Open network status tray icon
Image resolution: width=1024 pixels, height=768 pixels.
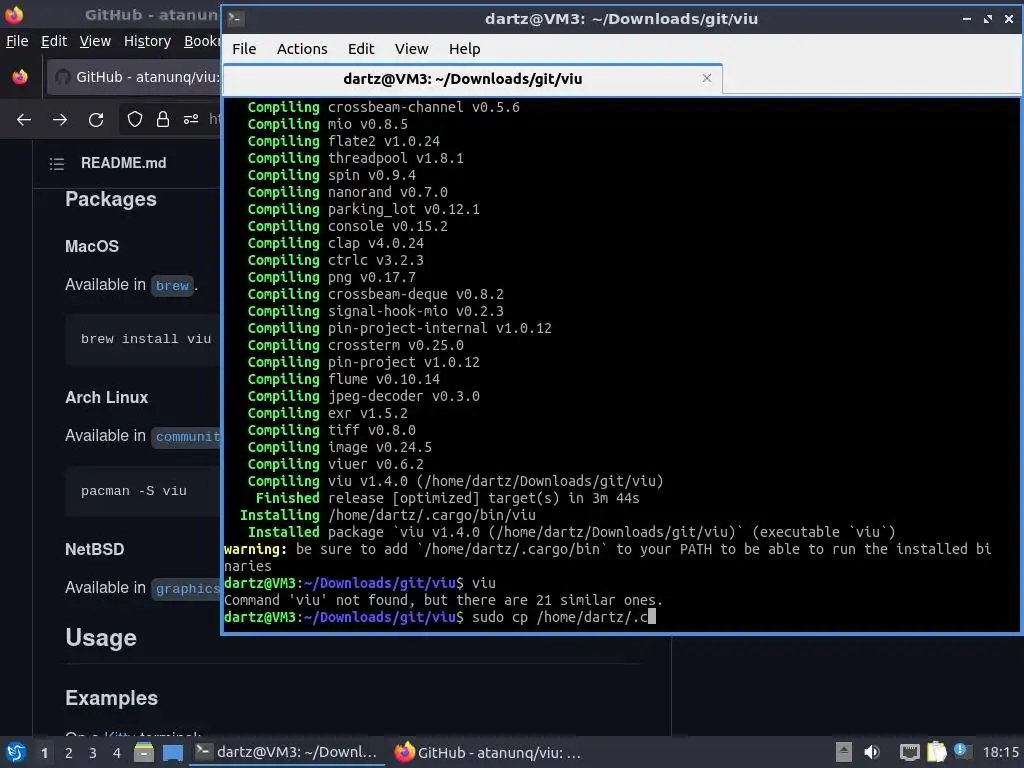(909, 752)
